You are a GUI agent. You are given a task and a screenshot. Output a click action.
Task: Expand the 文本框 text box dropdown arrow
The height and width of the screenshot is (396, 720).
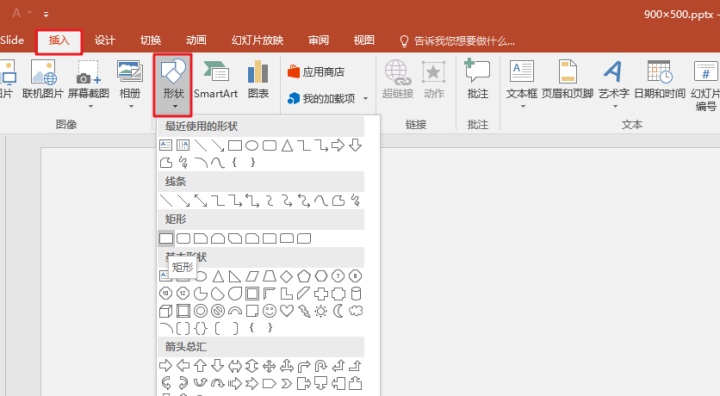point(523,107)
